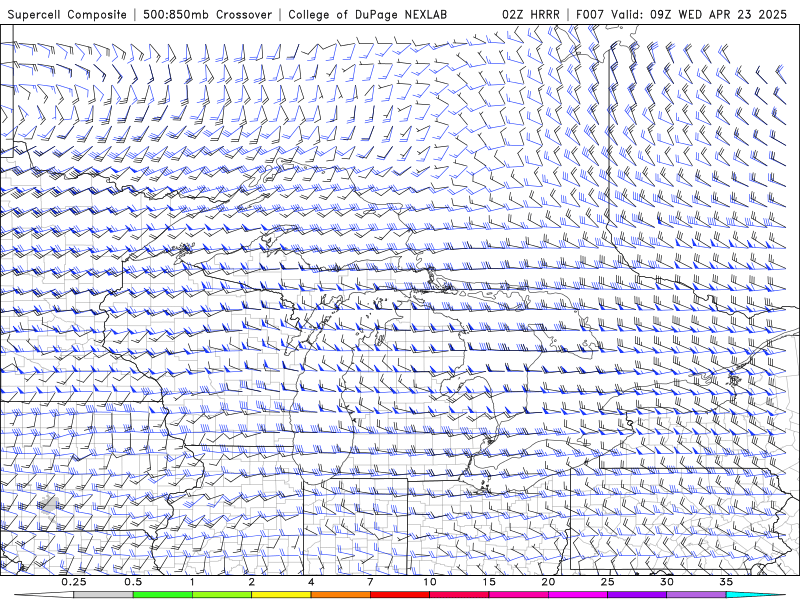The image size is (800, 600).
Task: Click the colorbar label 35
Action: tap(726, 582)
